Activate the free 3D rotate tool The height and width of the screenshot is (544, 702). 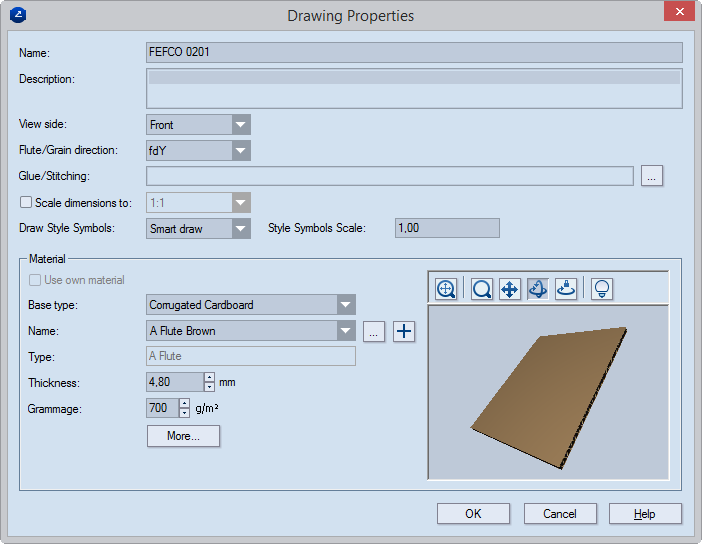click(537, 289)
